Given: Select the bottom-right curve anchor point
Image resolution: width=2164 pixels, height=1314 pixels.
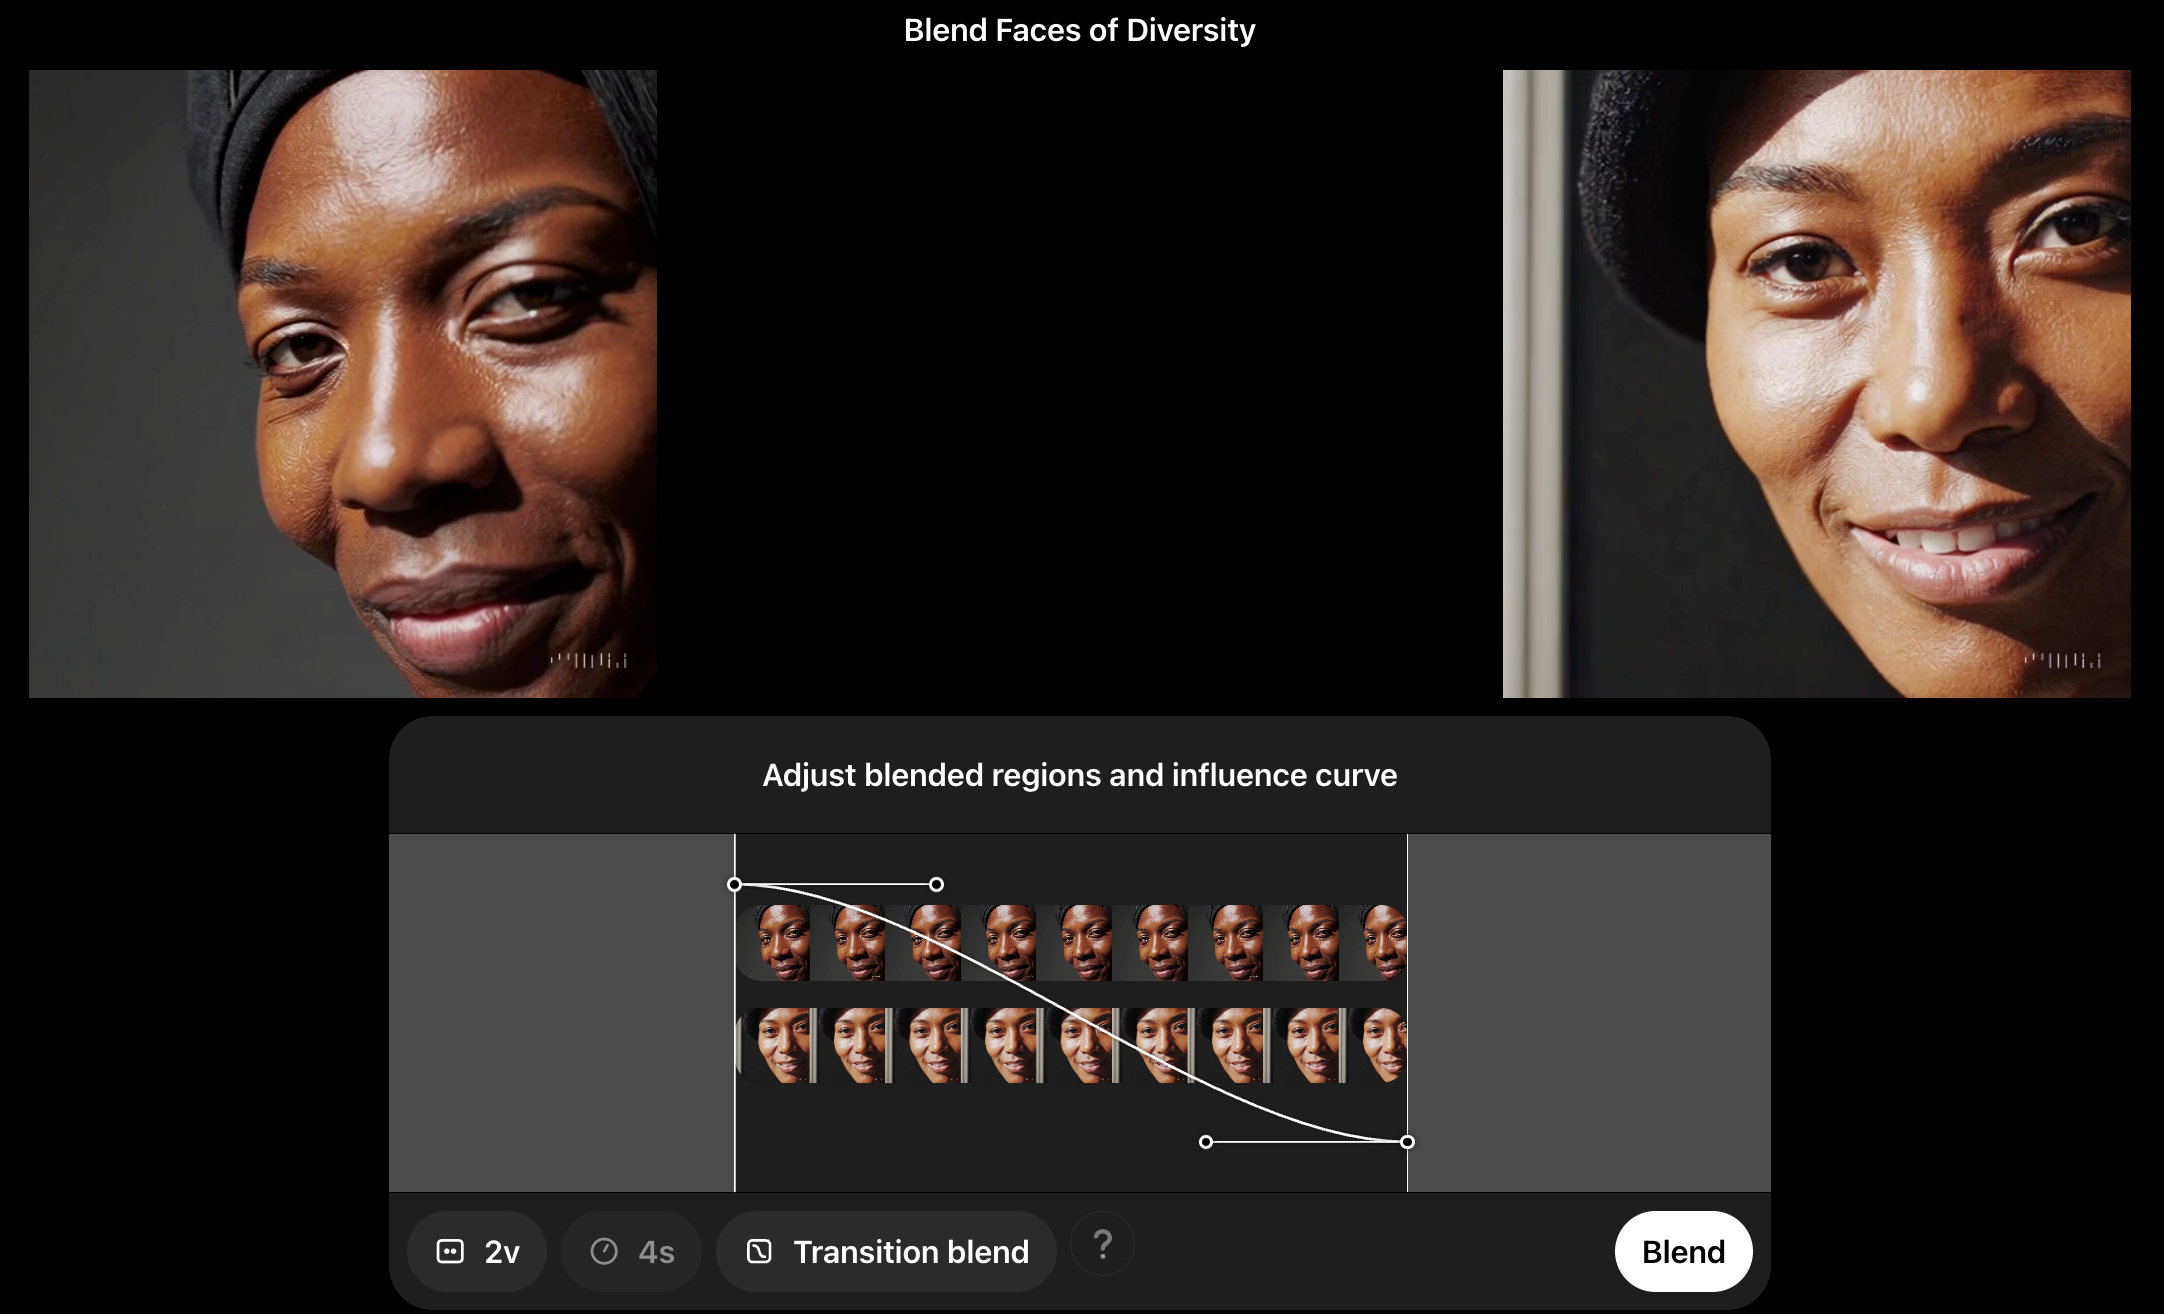Looking at the screenshot, I should pos(1407,1141).
